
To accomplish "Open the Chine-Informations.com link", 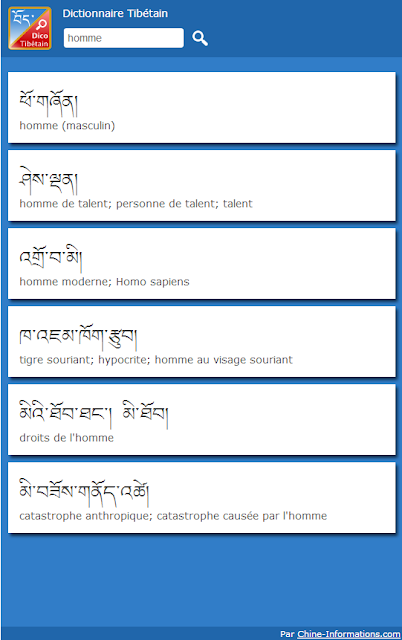I will coord(349,634).
